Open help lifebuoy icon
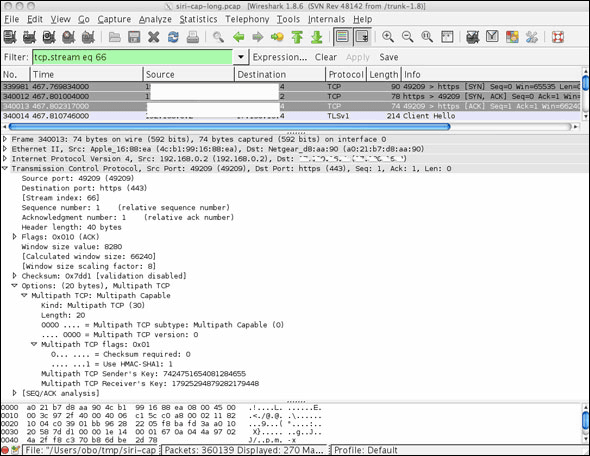Viewport: 590px width, 456px height. pos(558,37)
